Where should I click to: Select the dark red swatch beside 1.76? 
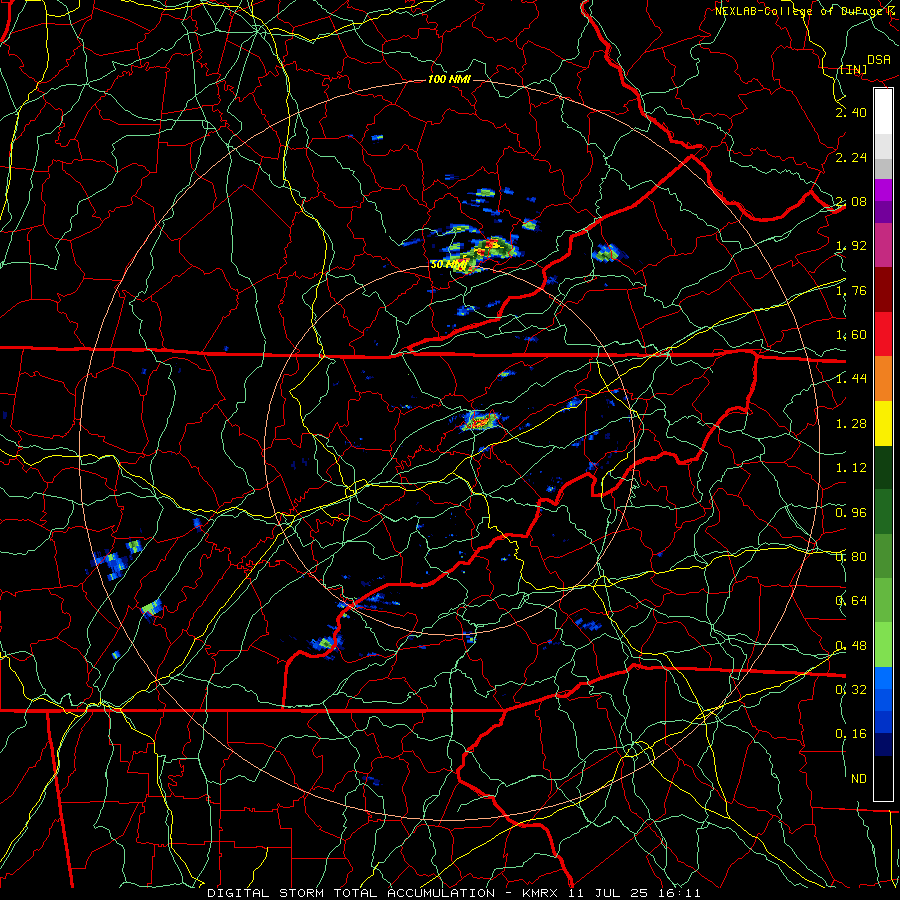click(883, 290)
